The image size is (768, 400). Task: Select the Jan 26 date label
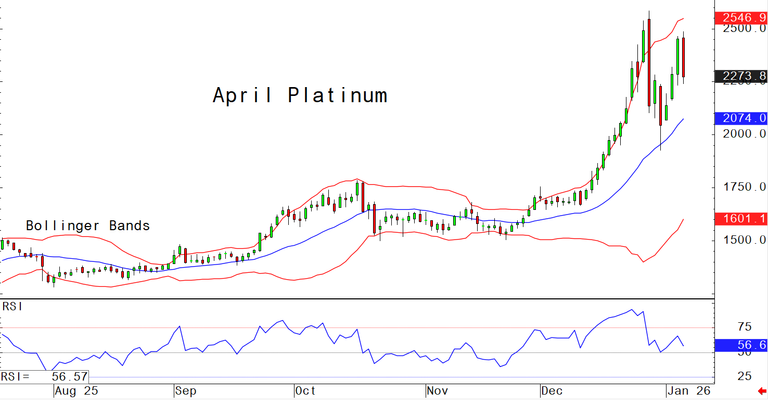tap(688, 391)
